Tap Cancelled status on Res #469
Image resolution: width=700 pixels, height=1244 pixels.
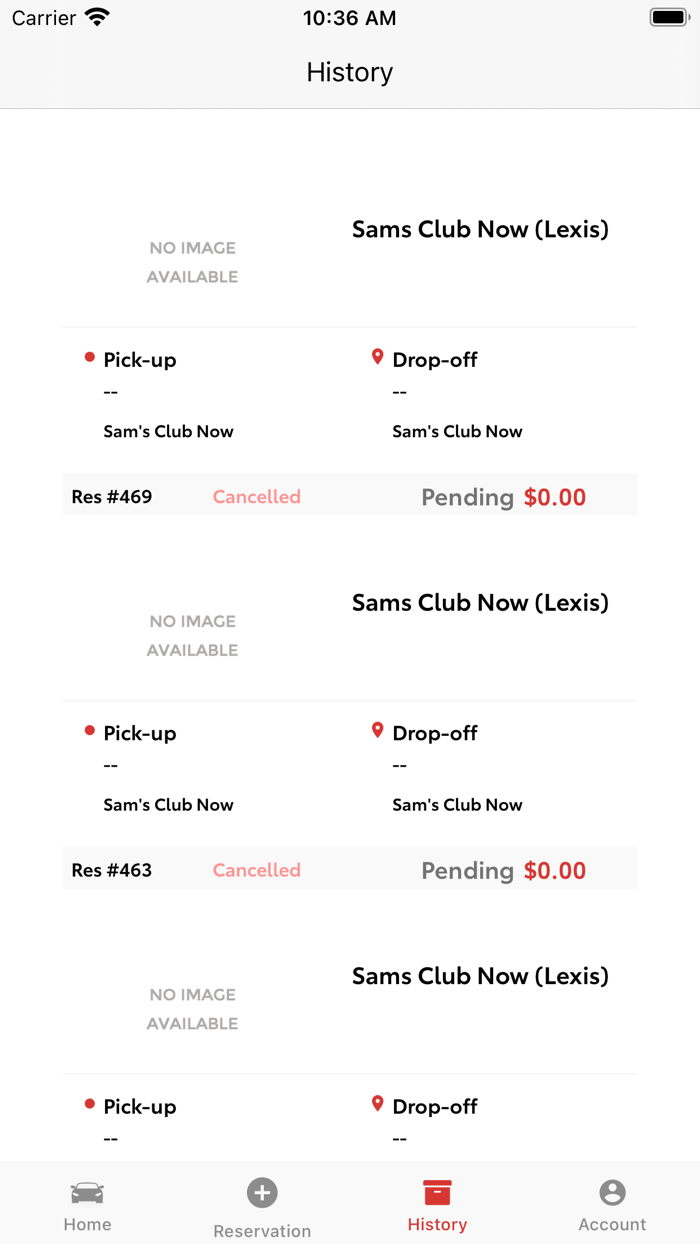(256, 497)
